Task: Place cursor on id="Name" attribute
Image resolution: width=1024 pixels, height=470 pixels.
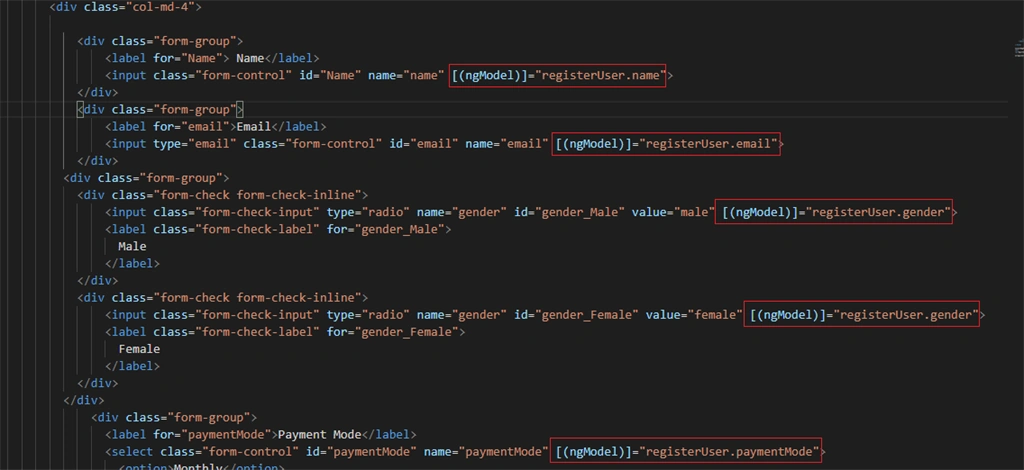Action: tap(330, 76)
